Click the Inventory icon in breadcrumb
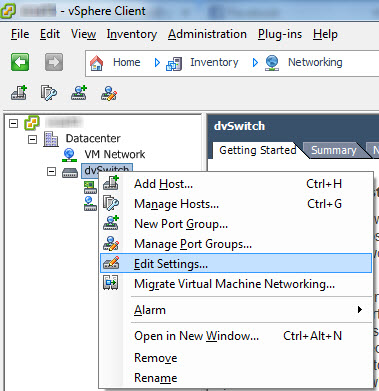379x391 pixels. click(174, 63)
